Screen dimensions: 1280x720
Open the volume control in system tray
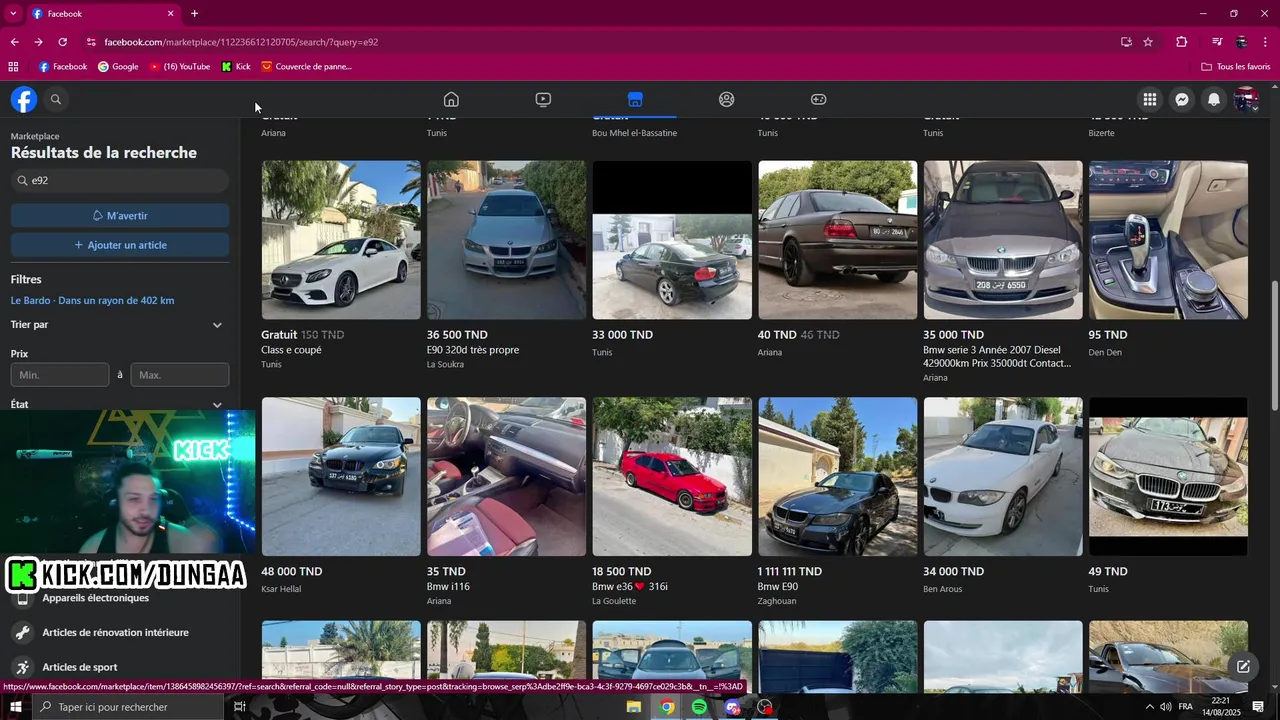[1166, 707]
